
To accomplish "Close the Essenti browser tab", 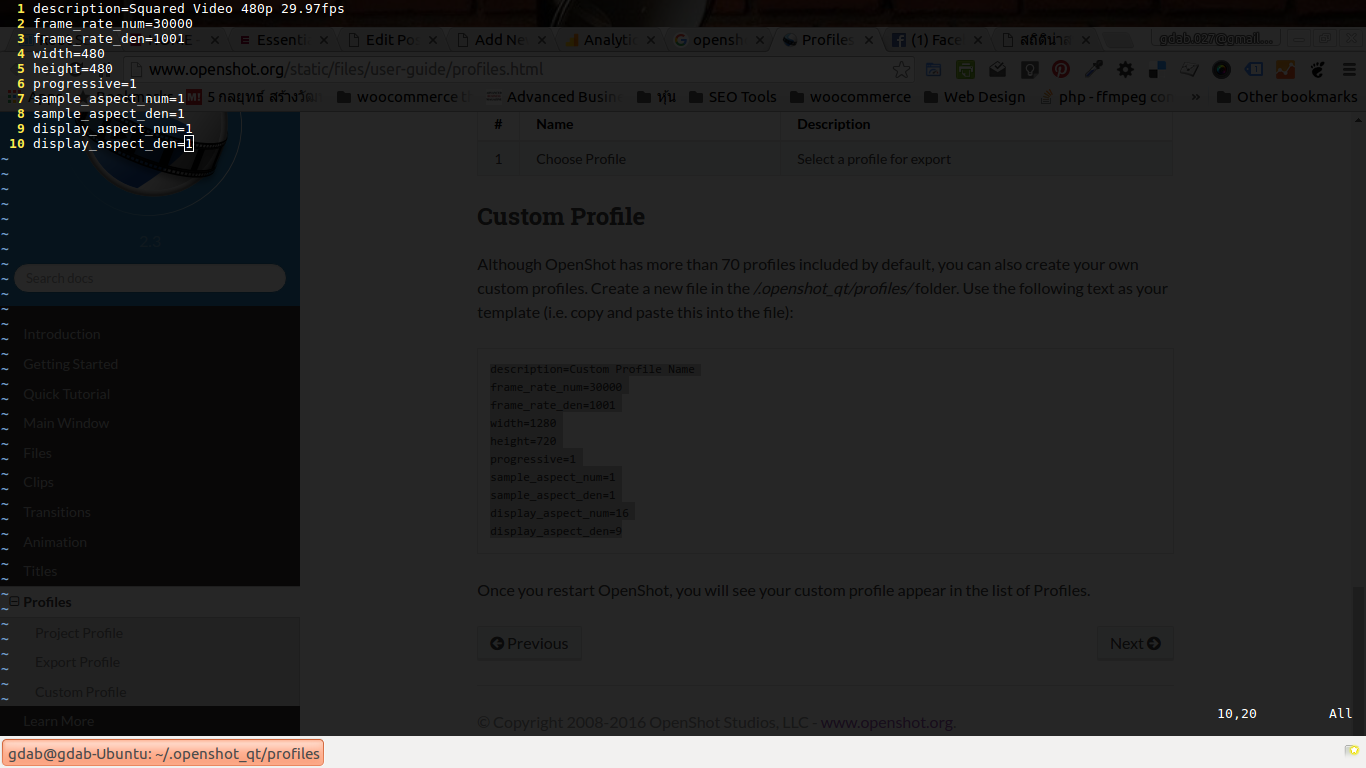I will click(324, 40).
